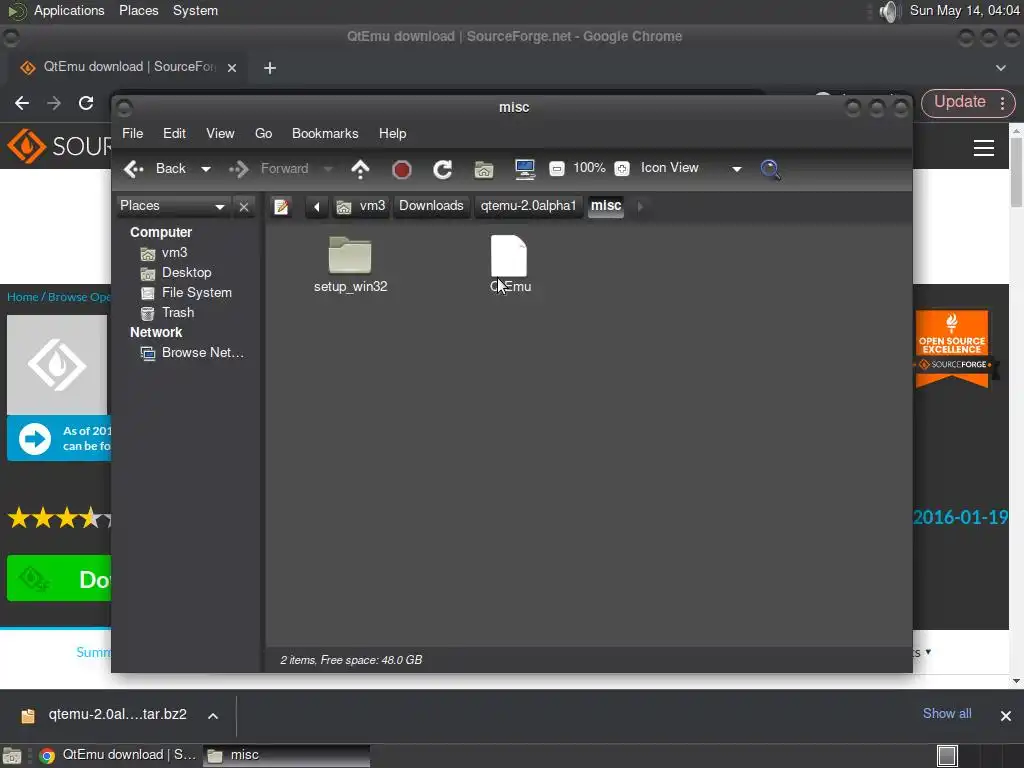Click the blue arrow notice icon

pyautogui.click(x=35, y=439)
